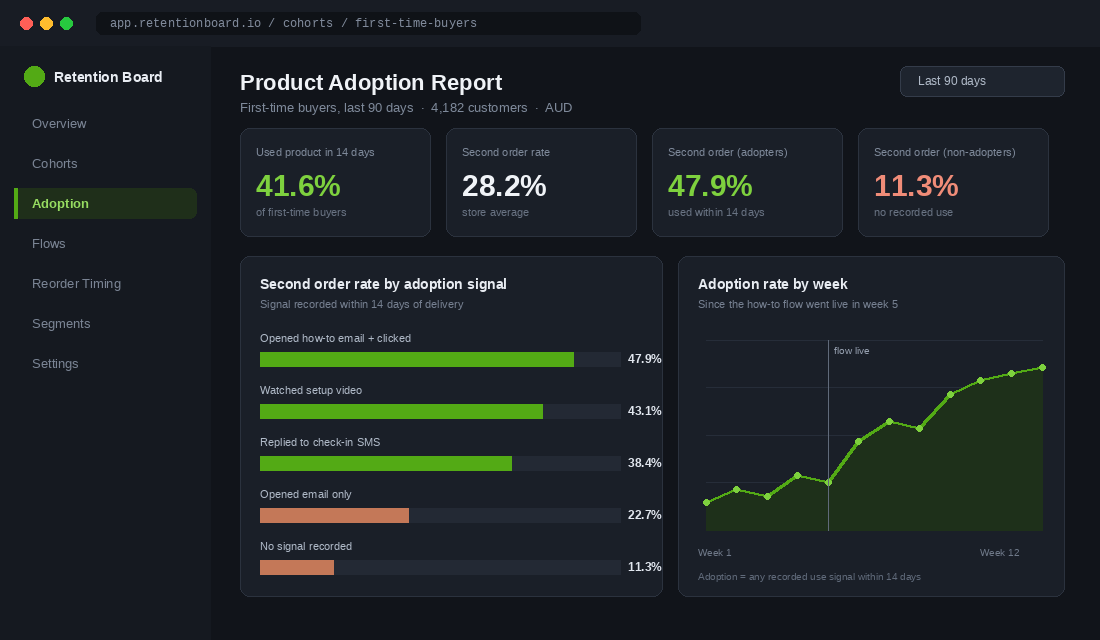Select the Adoption sidebar item

(105, 204)
